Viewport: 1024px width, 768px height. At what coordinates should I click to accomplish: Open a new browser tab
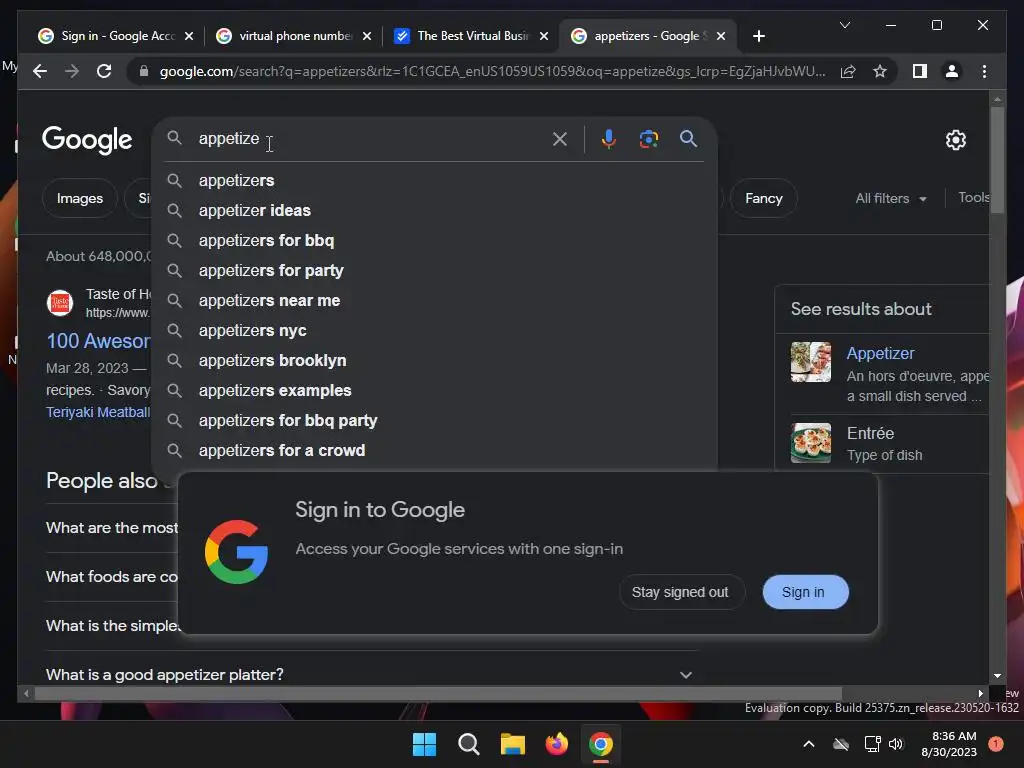click(x=758, y=36)
